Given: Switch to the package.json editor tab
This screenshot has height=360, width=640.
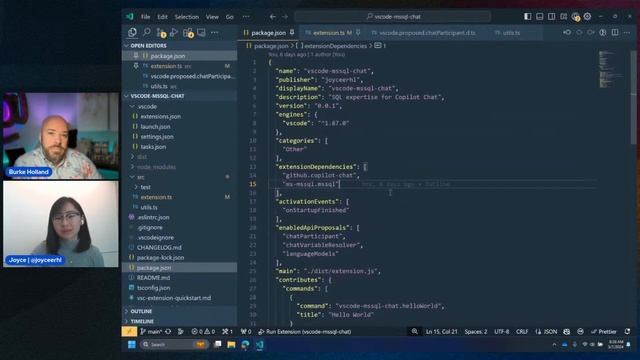Looking at the screenshot, I should (268, 33).
